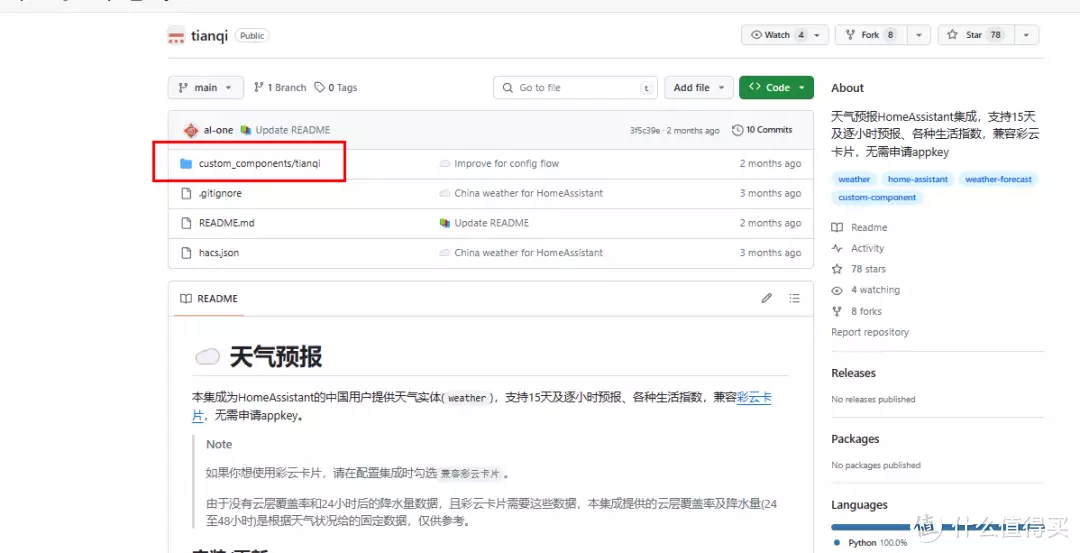Click the Languages progress bar
The height and width of the screenshot is (553, 1080).
pyautogui.click(x=937, y=527)
